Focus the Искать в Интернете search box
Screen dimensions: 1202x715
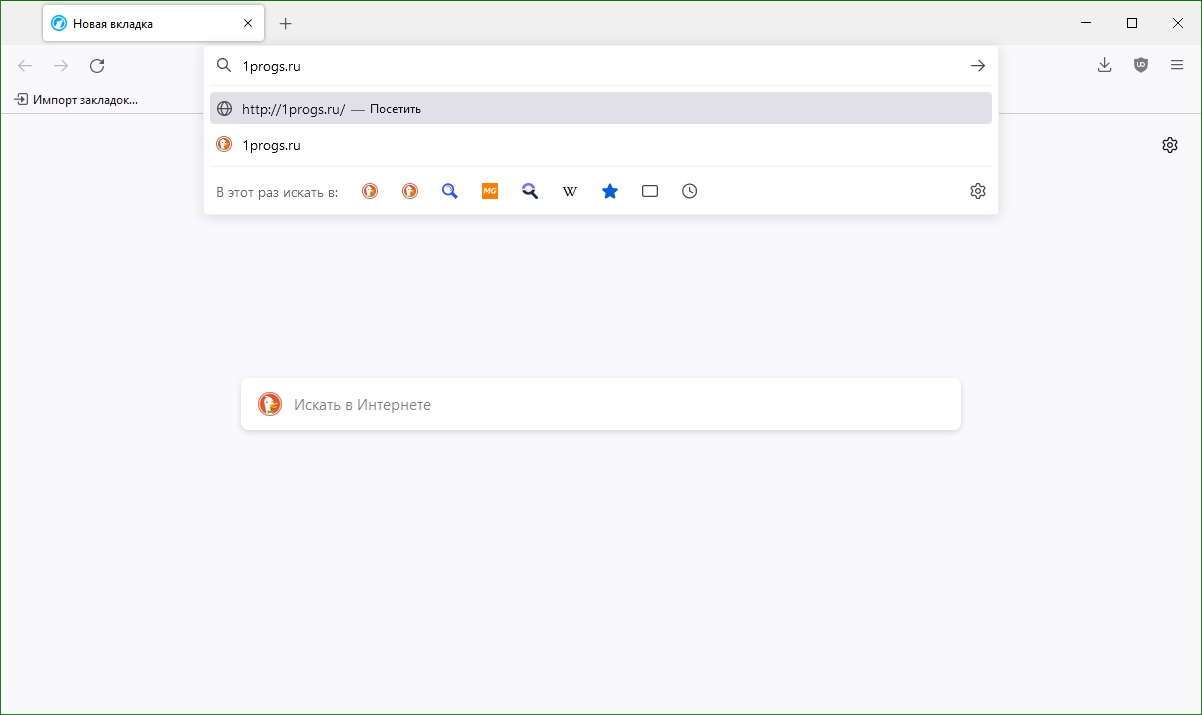601,404
